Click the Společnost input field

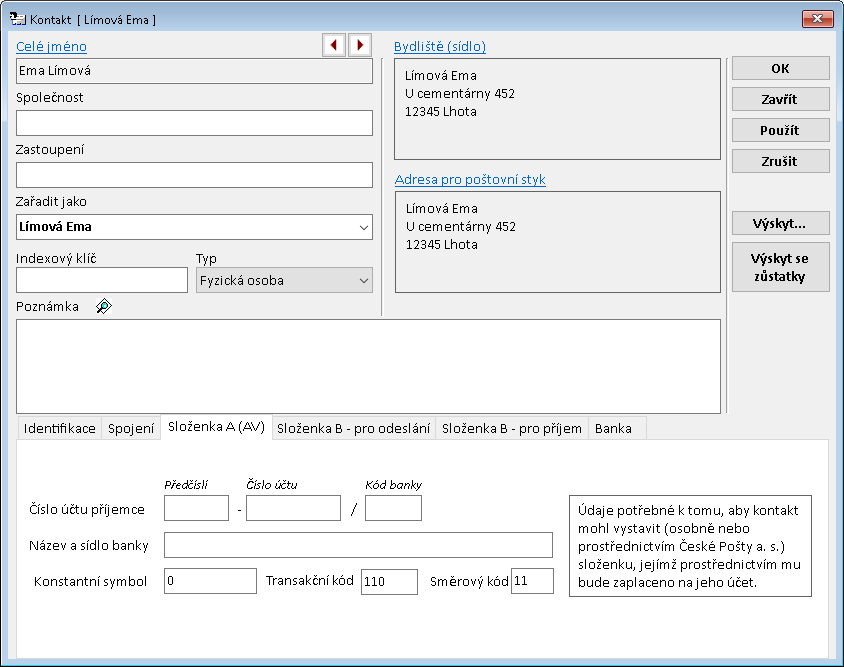(x=194, y=123)
